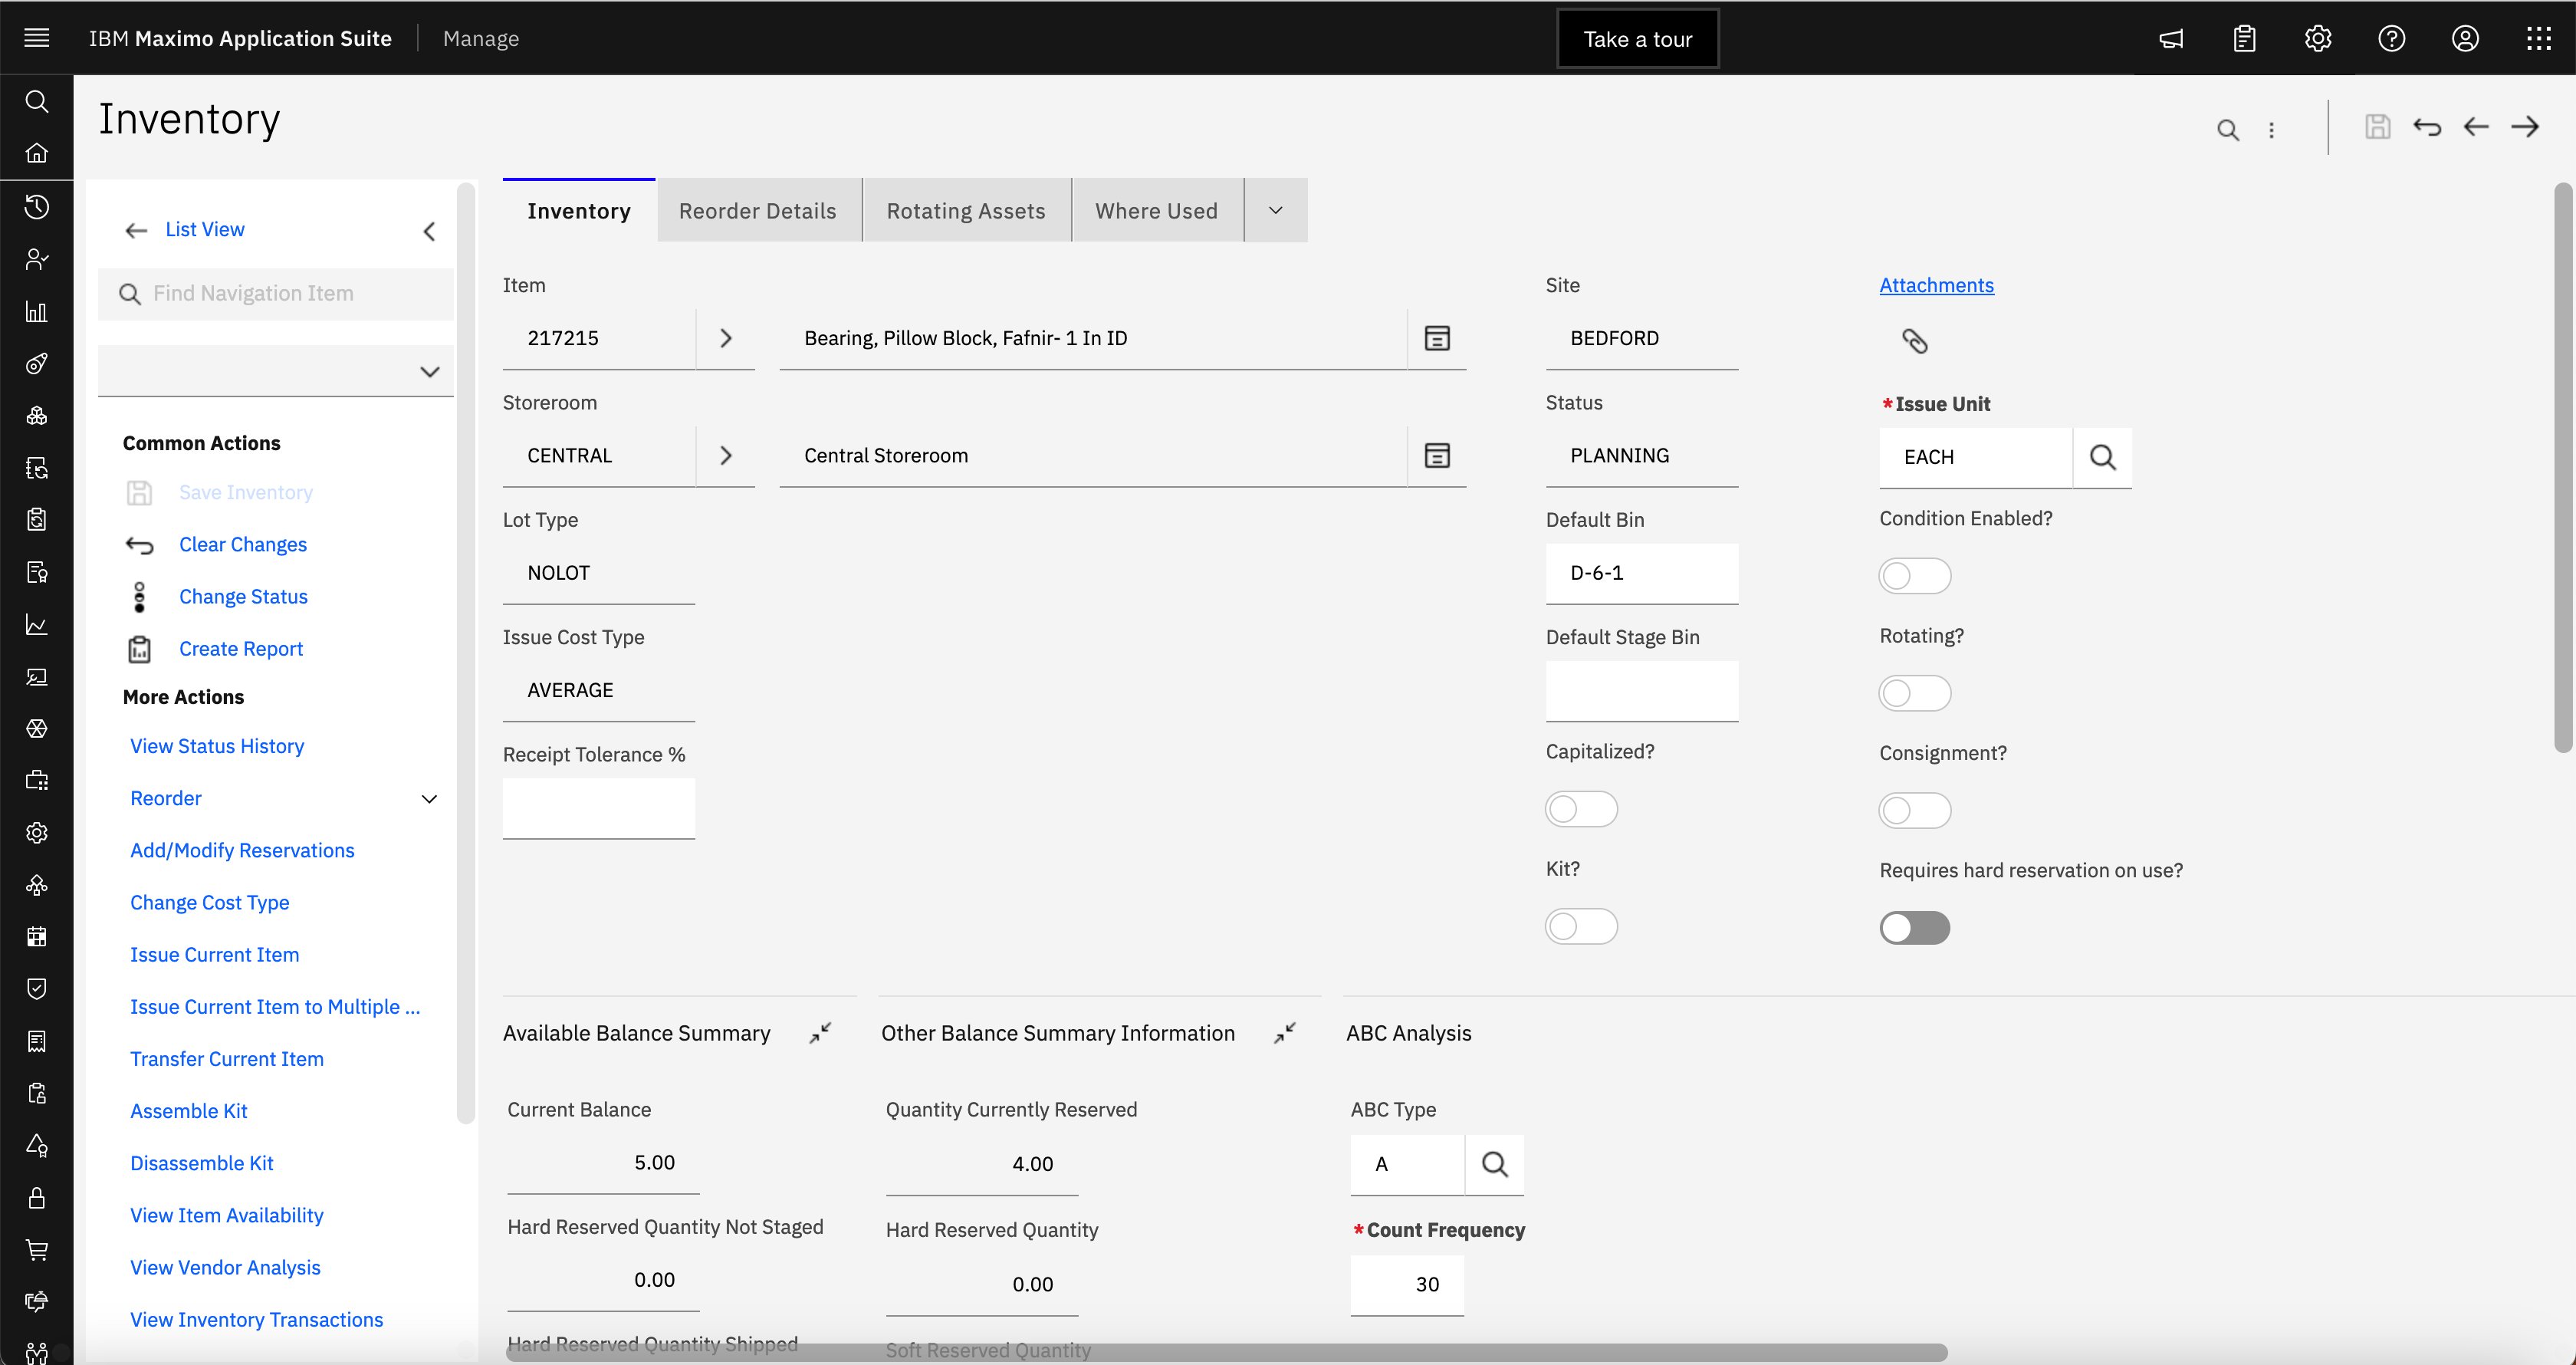2576x1365 pixels.
Task: Toggle the Rotating switch
Action: [x=1914, y=693]
